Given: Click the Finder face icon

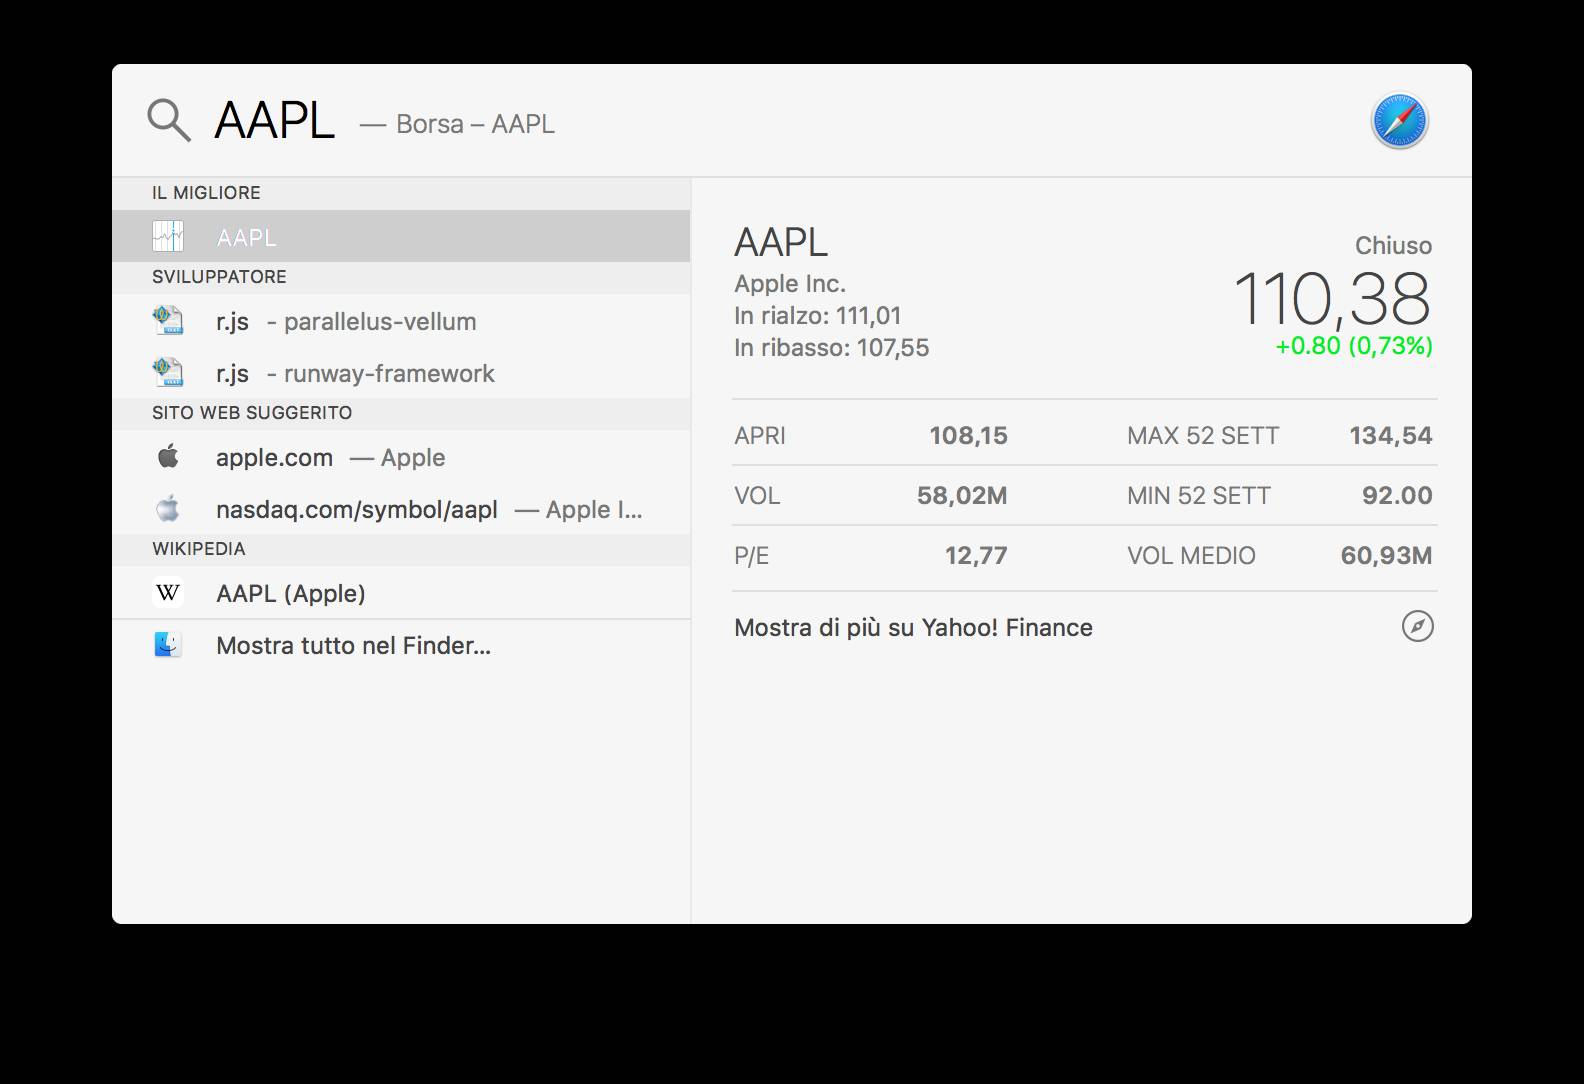Looking at the screenshot, I should 168,645.
